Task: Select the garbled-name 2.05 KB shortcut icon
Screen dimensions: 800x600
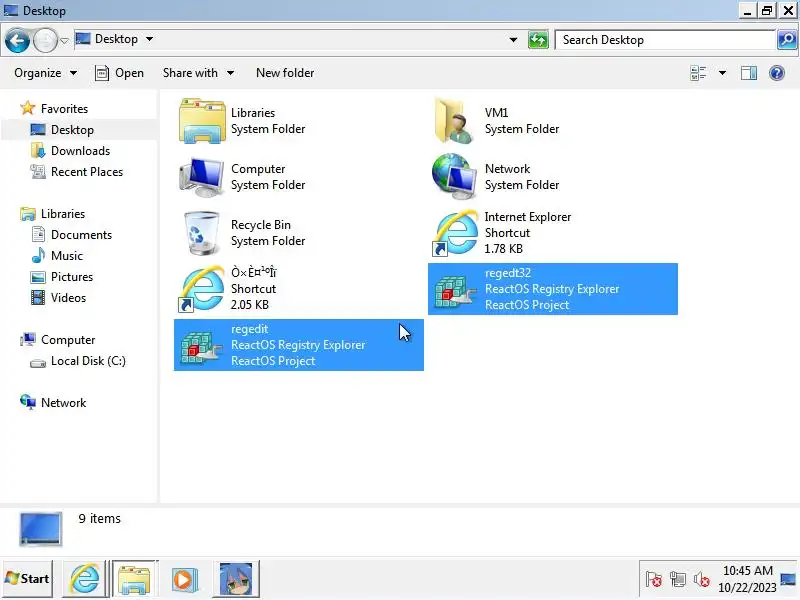Action: pos(202,289)
